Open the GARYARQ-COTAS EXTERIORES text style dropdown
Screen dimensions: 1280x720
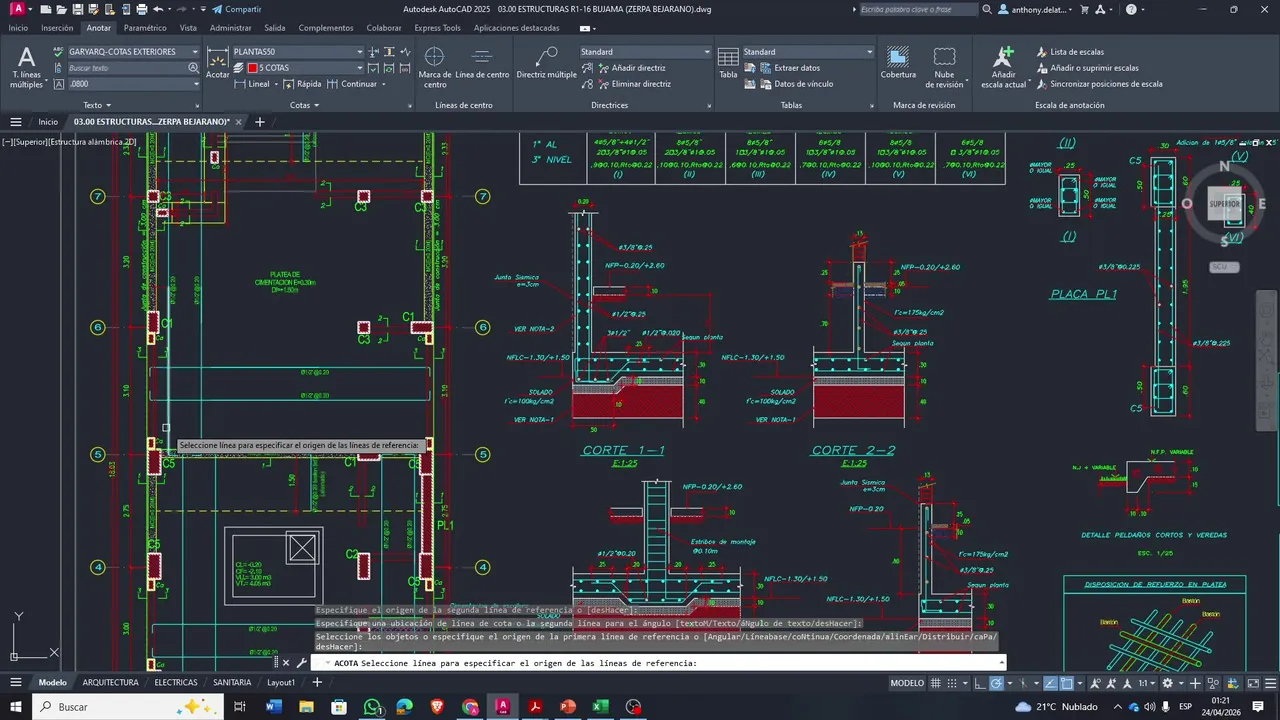pos(197,52)
